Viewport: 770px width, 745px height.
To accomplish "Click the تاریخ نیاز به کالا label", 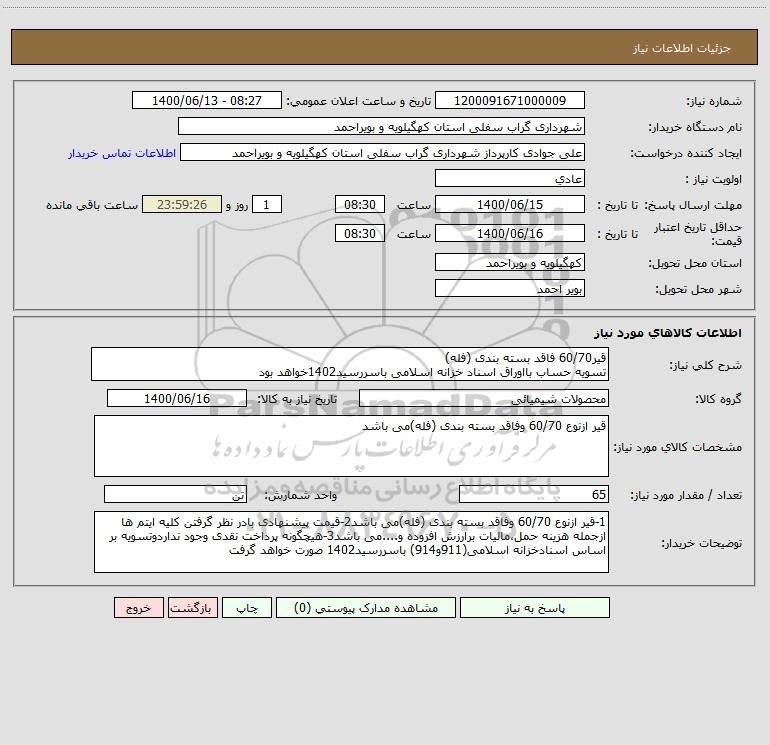I will coord(297,399).
